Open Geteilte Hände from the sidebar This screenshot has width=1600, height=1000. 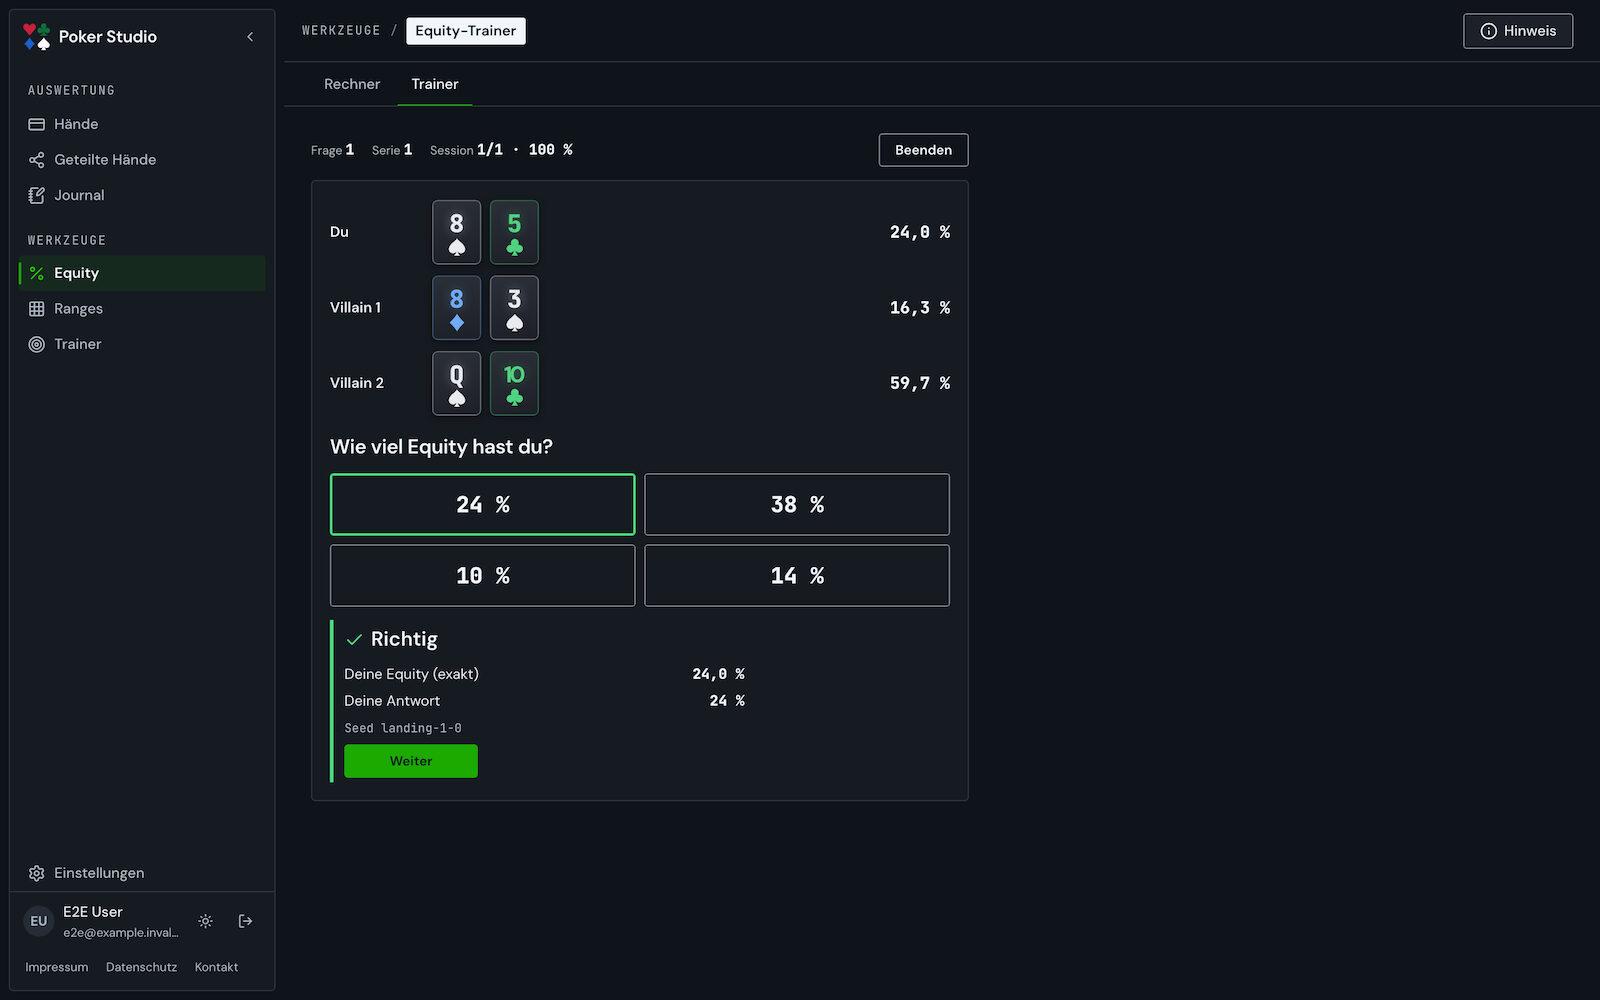142,160
